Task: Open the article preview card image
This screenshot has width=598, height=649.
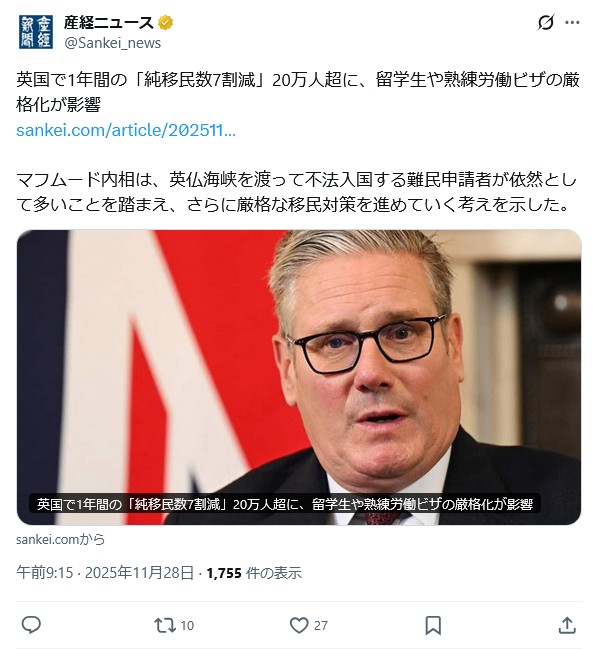Action: click(299, 377)
